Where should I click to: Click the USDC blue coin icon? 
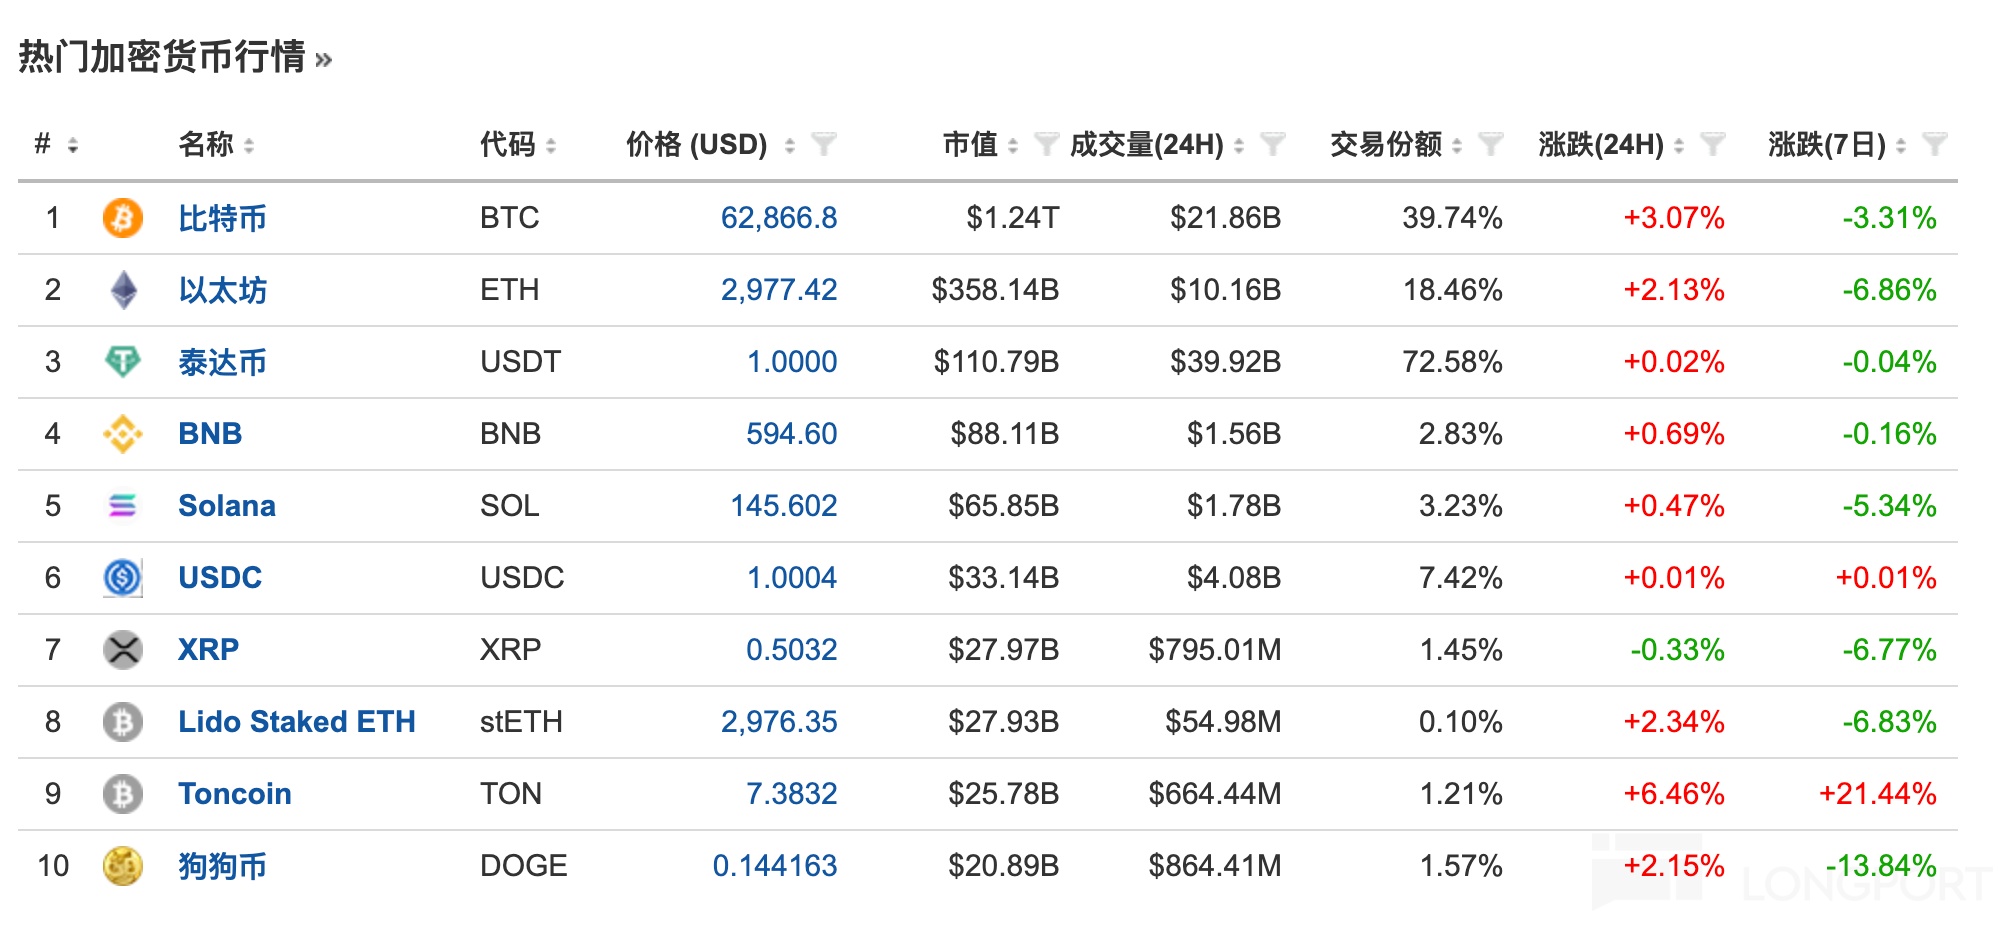[122, 578]
